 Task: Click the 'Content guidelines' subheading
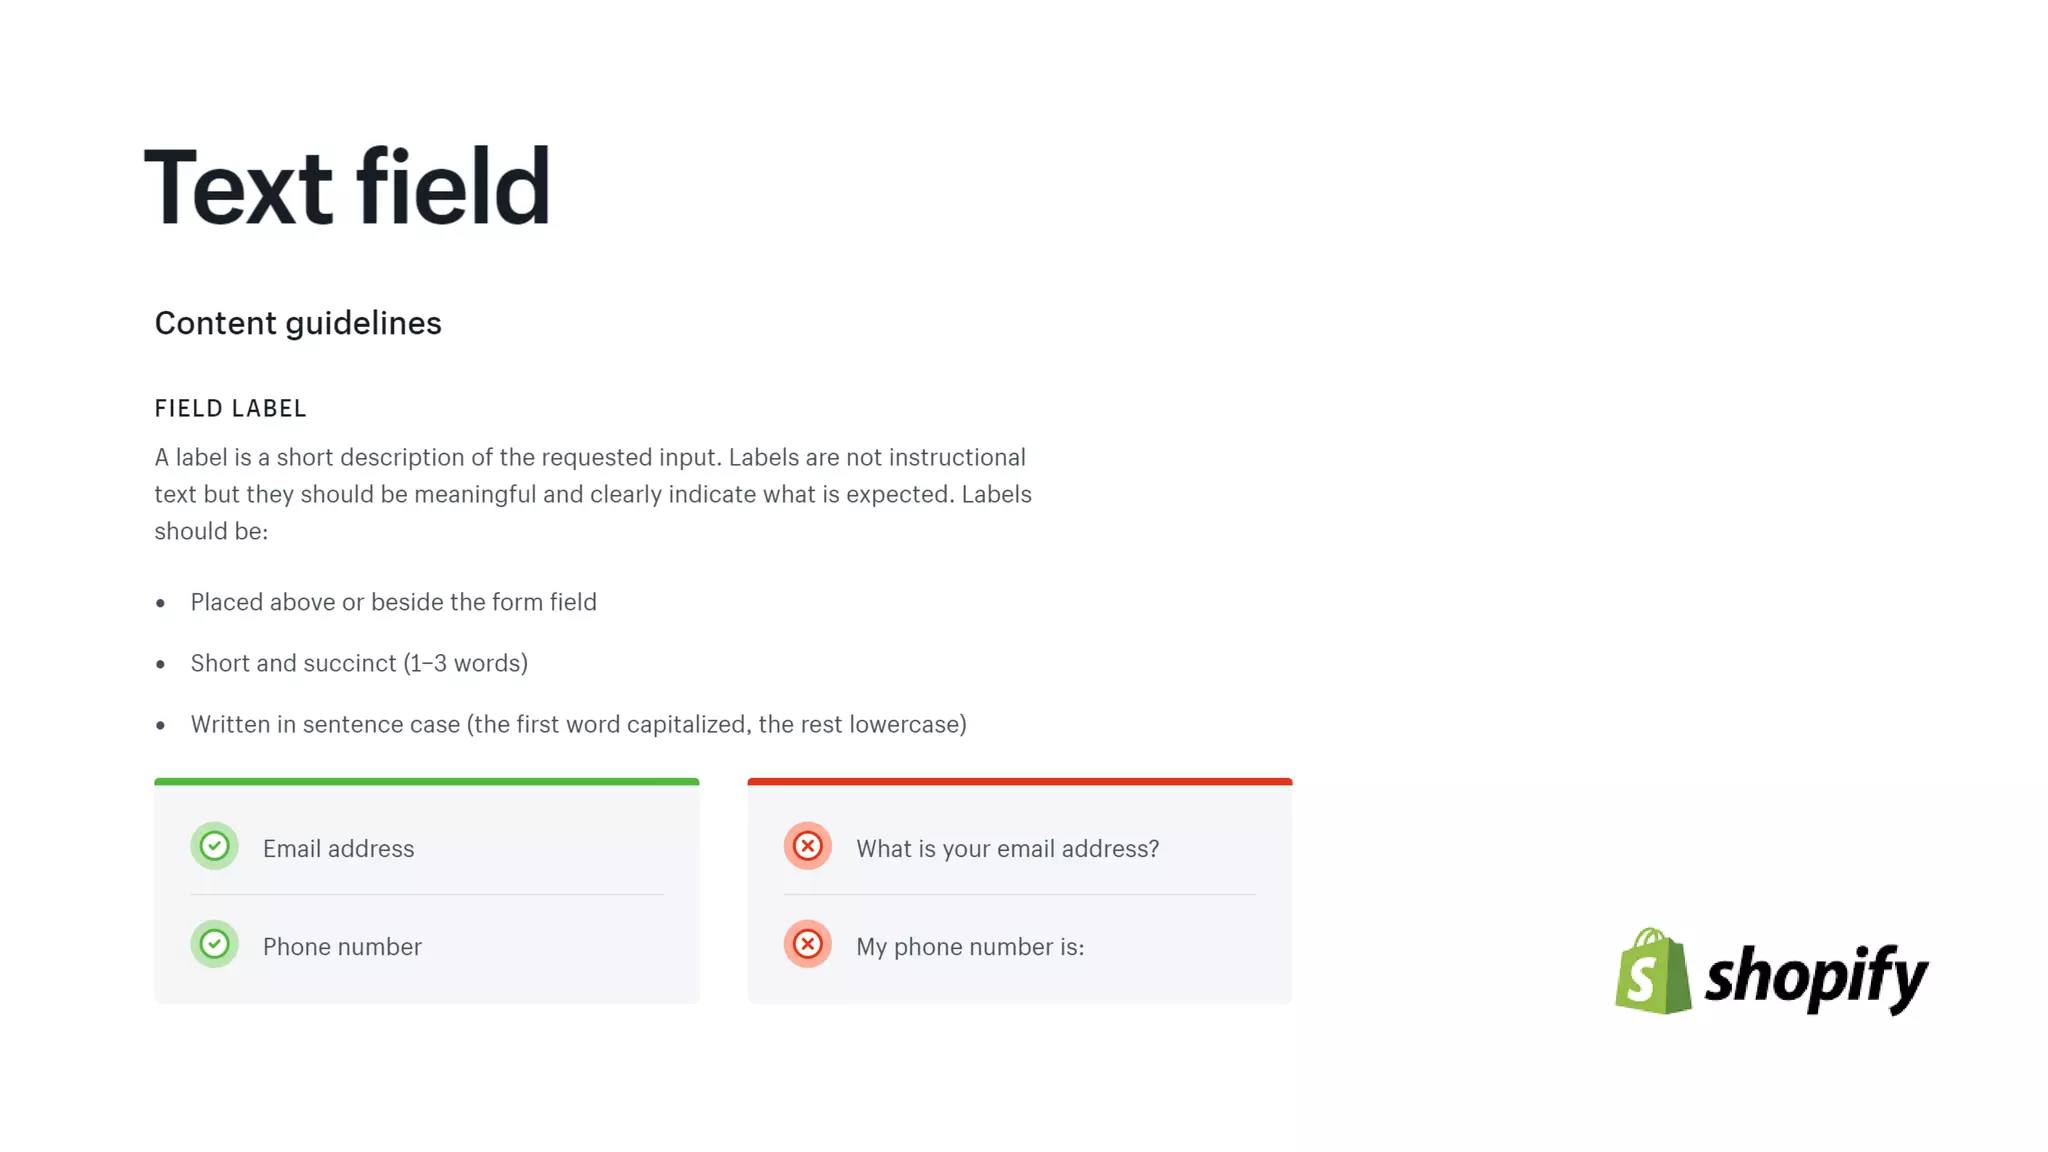(298, 323)
